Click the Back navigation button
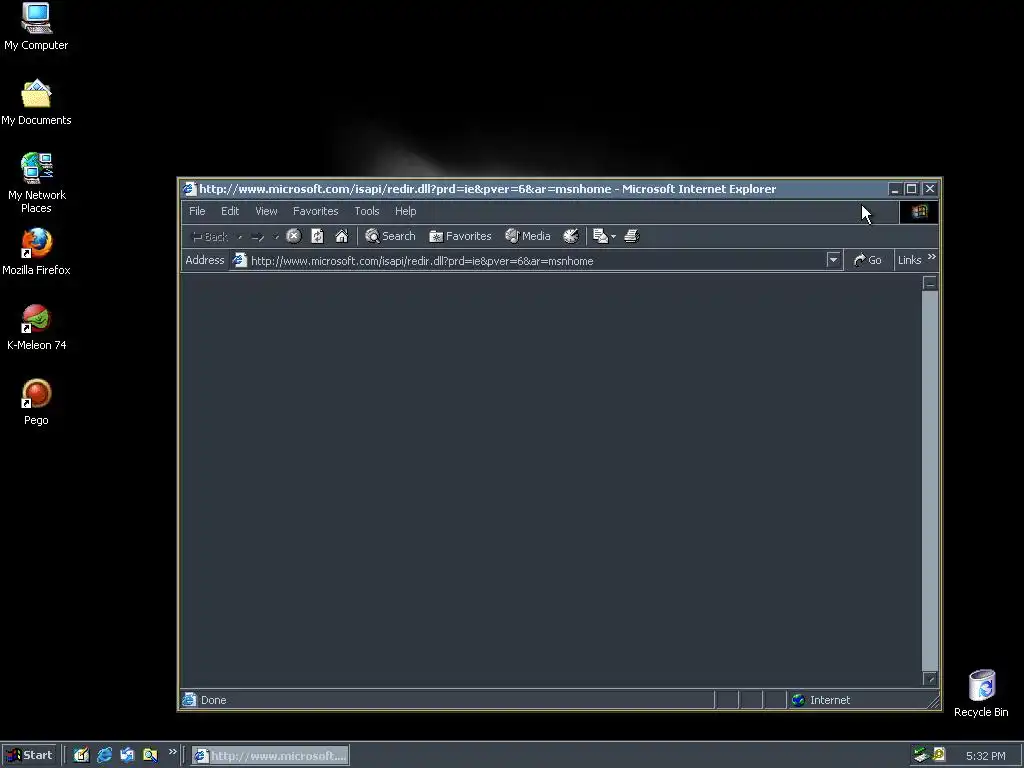Viewport: 1024px width, 768px height. pos(209,236)
